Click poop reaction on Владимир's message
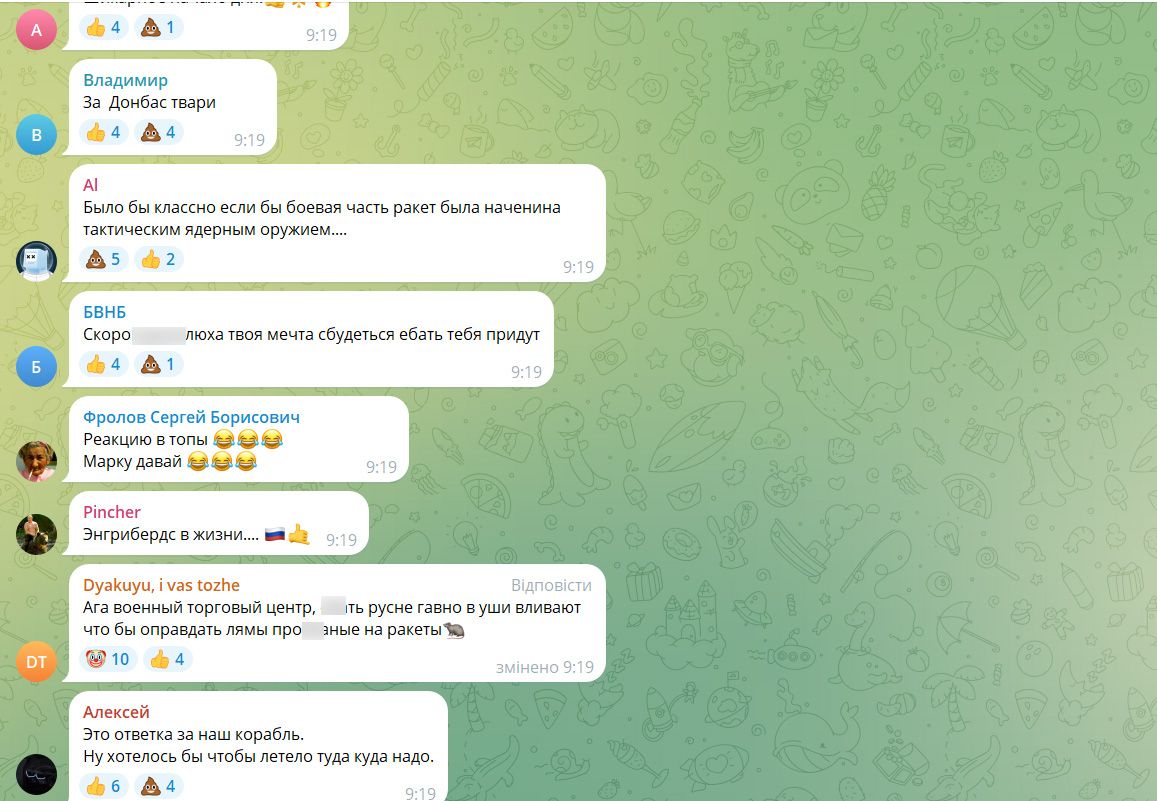Viewport: 1157px width, 801px height. 159,132
